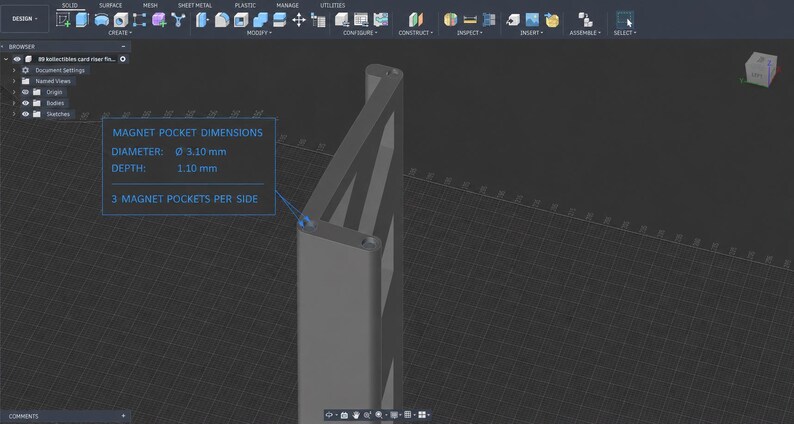
Task: Open the MODIFY dropdown menu
Action: [259, 33]
